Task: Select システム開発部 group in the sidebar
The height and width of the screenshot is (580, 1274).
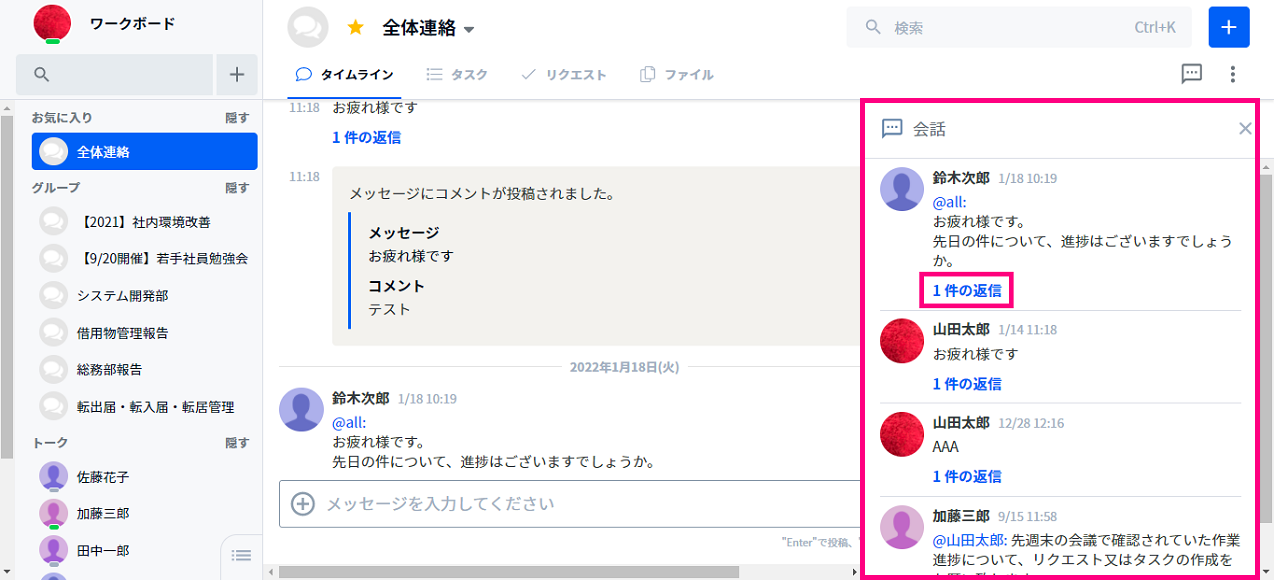Action: pyautogui.click(x=122, y=296)
